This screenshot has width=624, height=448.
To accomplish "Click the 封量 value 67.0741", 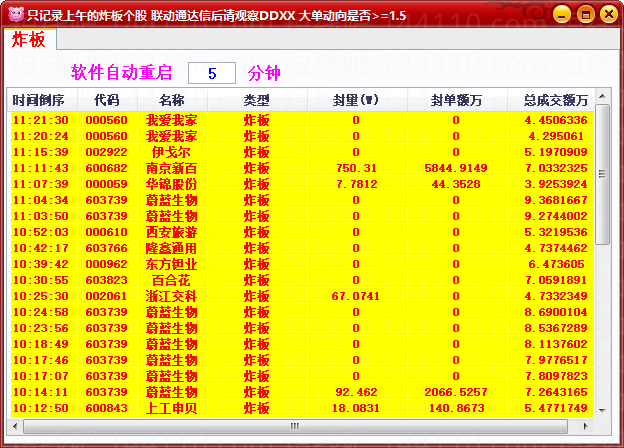I will 356,296.
